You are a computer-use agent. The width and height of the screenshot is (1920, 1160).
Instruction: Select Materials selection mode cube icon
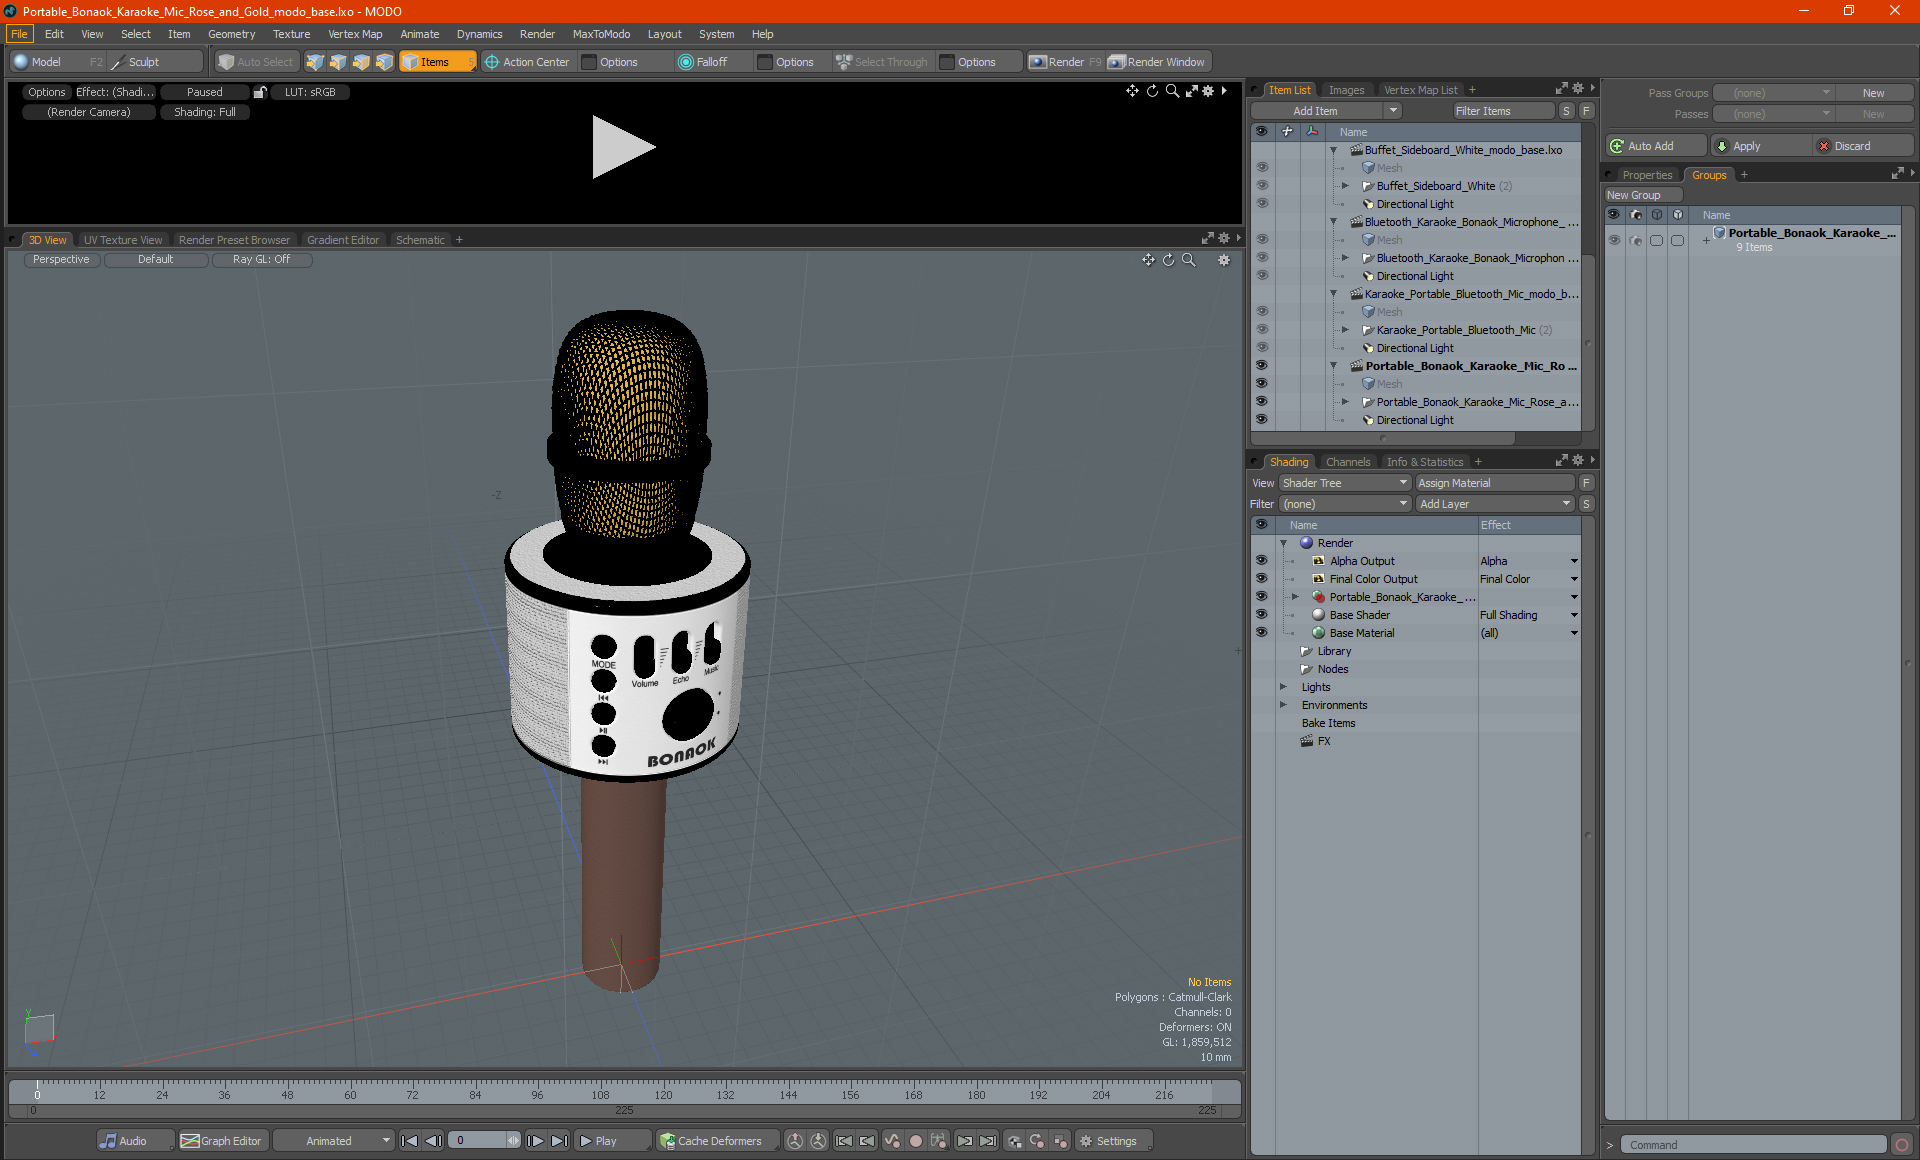384,62
